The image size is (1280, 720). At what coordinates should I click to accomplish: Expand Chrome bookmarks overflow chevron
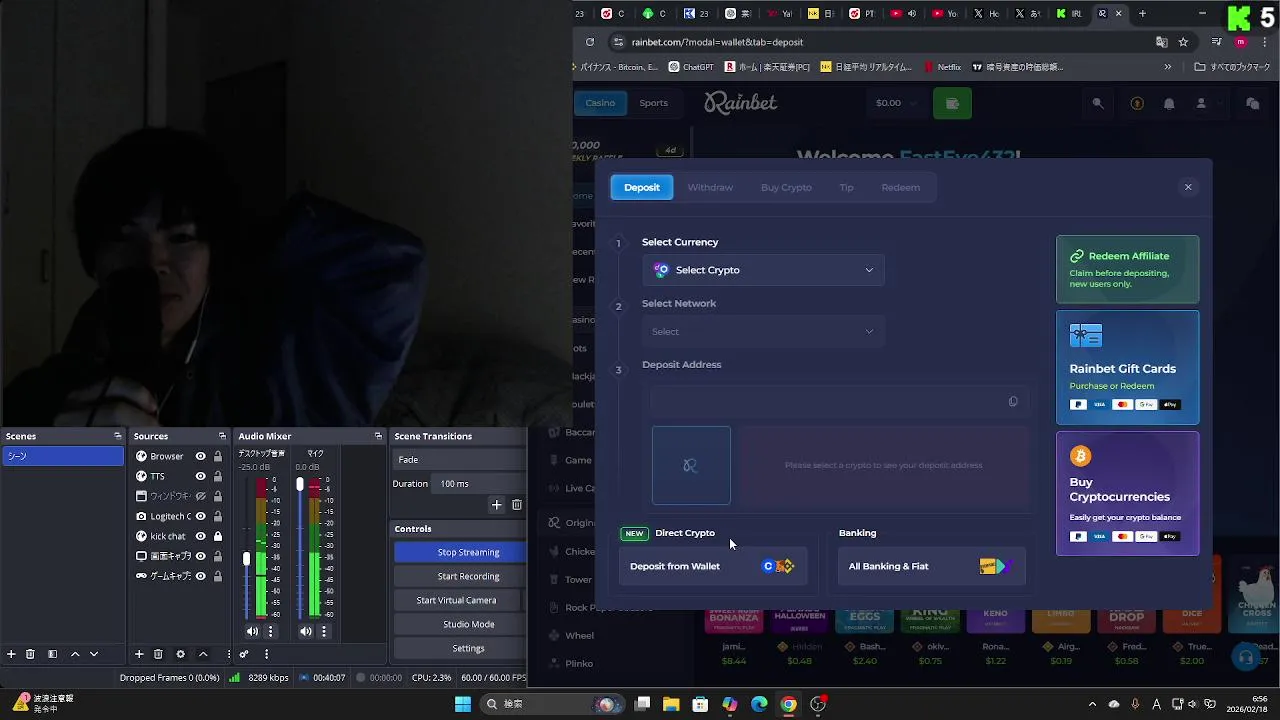tap(1168, 67)
